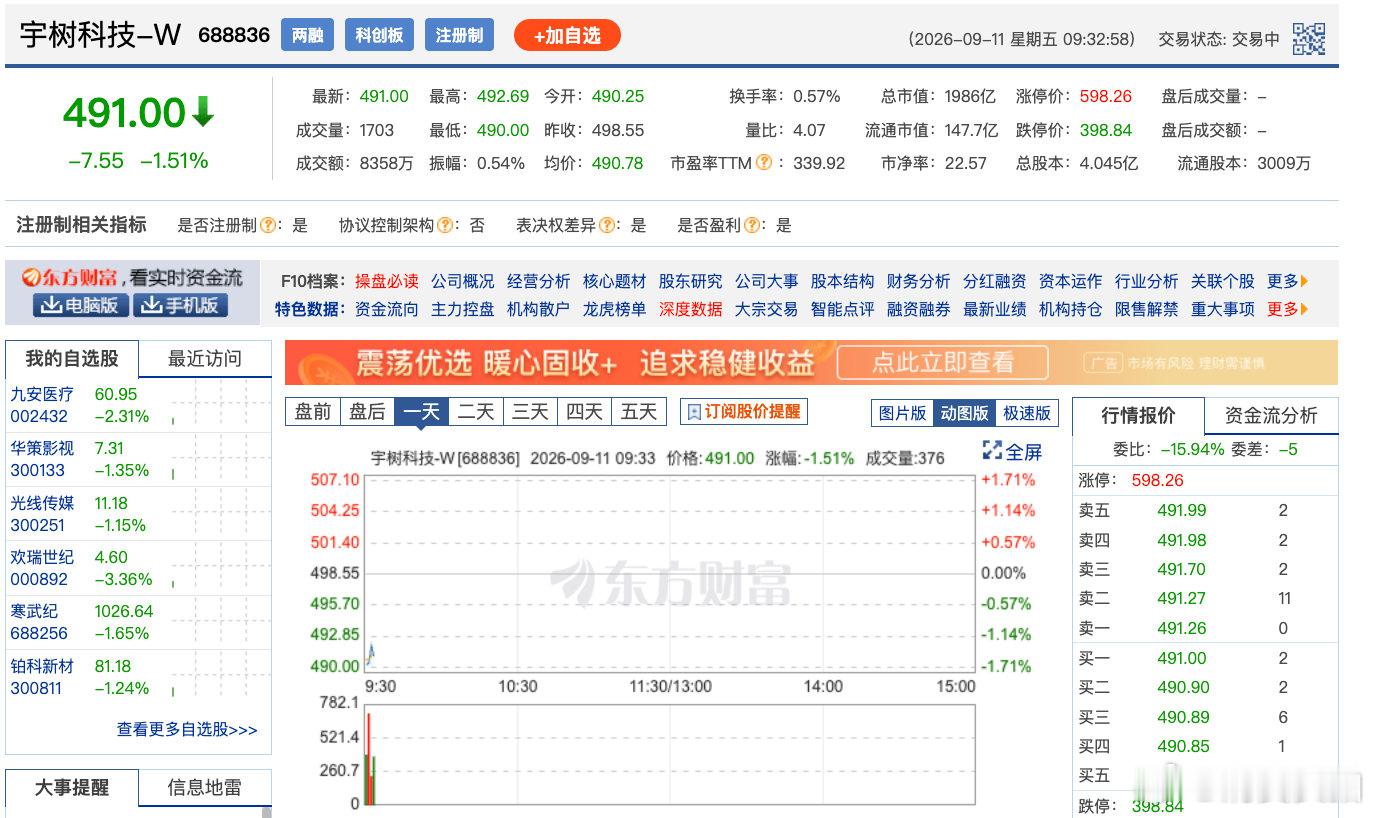The width and height of the screenshot is (1376, 818).
Task: Download the 手机版 app
Action: click(x=180, y=305)
